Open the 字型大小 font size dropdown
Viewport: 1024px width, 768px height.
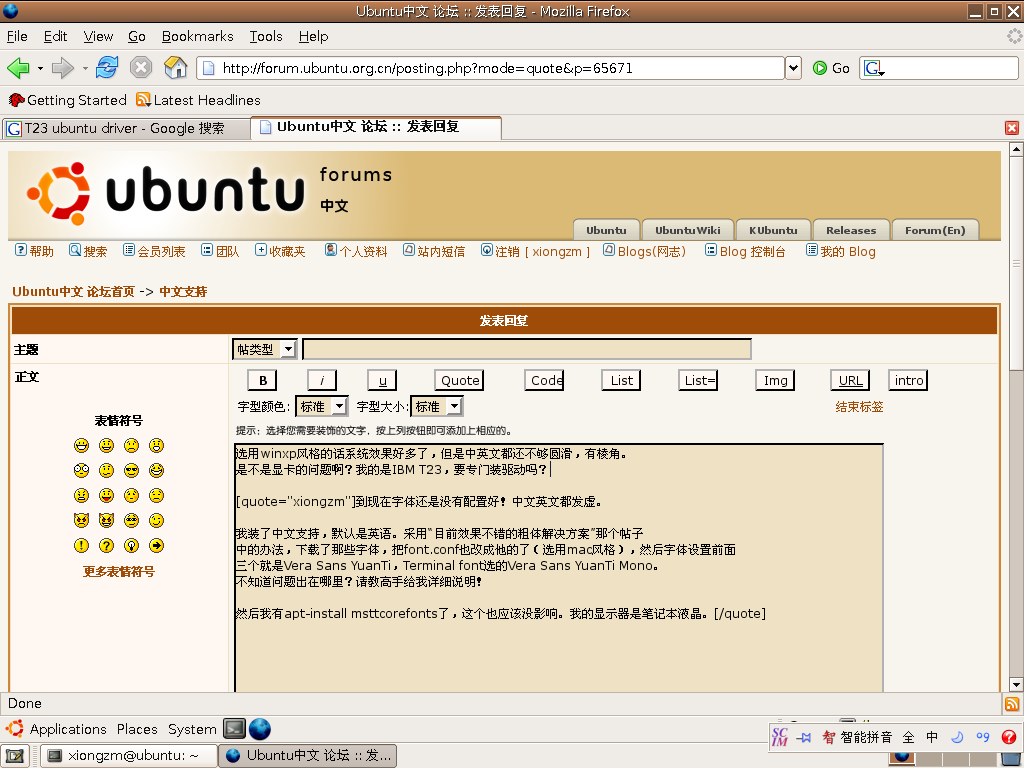(x=437, y=406)
